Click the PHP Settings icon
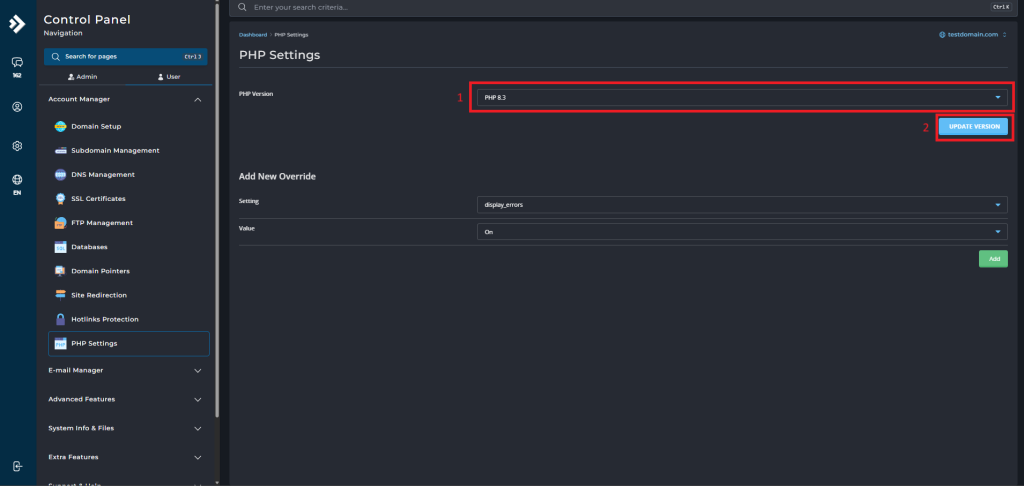This screenshot has width=1024, height=486. click(x=61, y=344)
